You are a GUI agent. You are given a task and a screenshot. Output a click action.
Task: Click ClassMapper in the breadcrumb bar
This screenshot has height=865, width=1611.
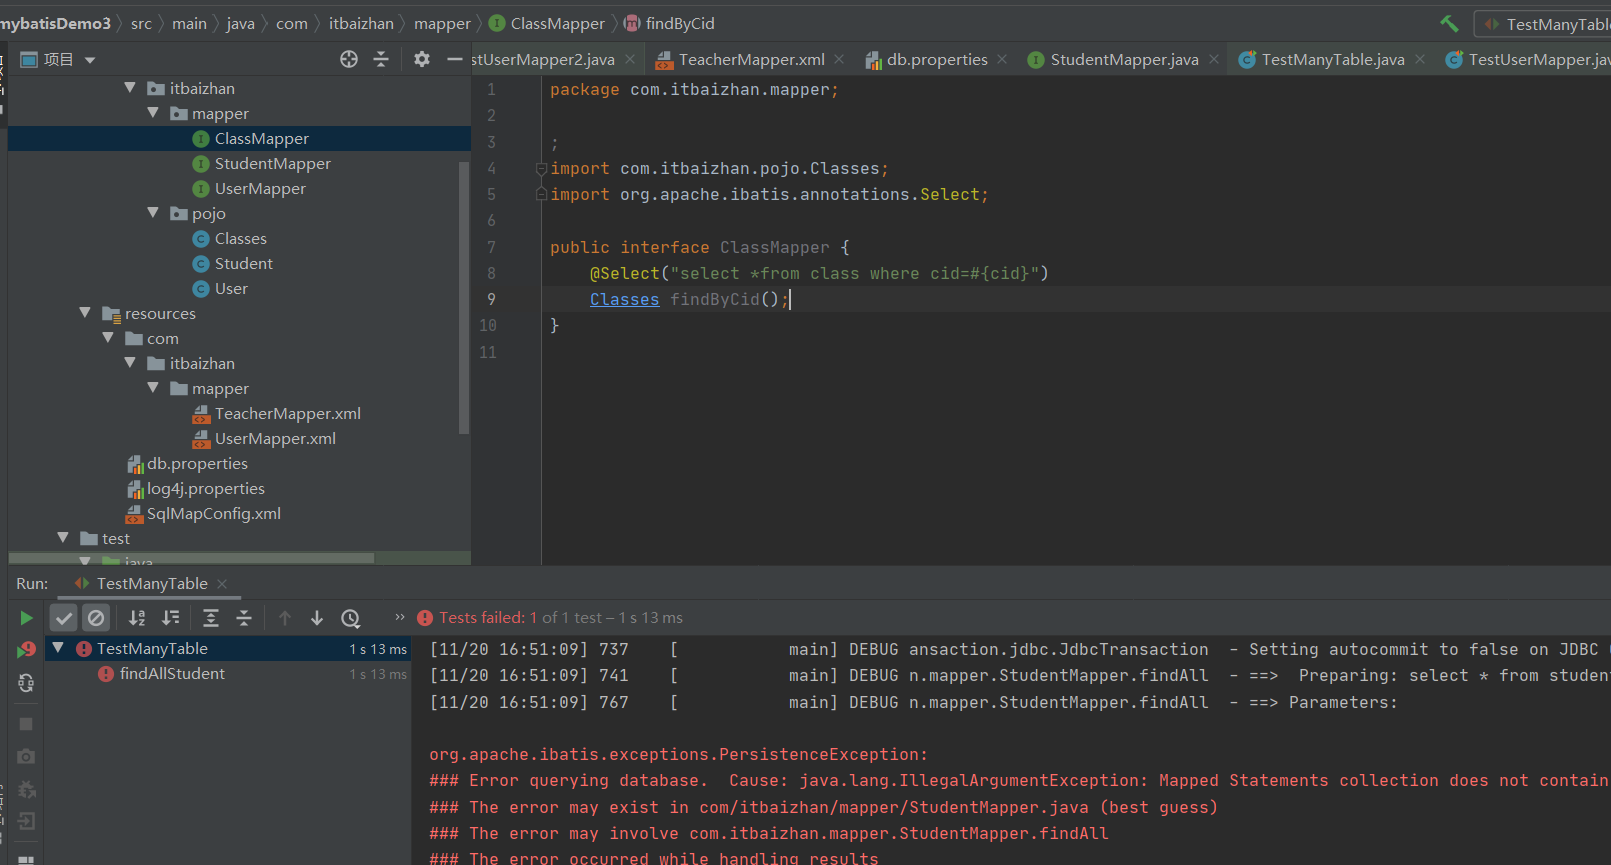click(x=558, y=23)
